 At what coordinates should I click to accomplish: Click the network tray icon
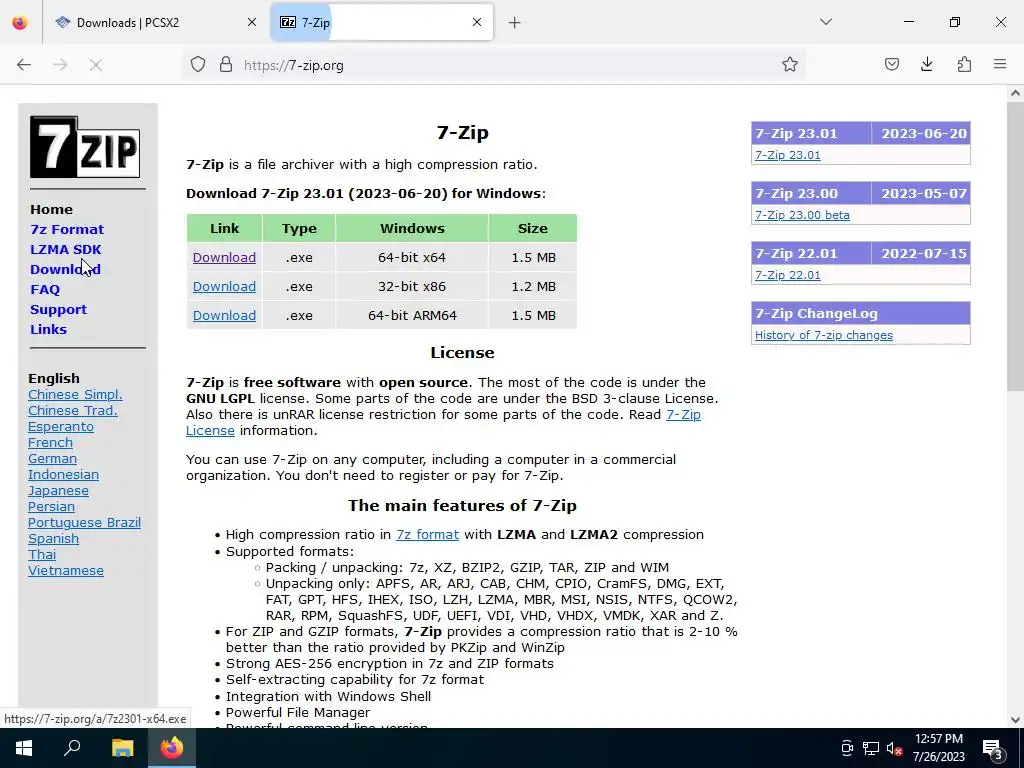coord(871,748)
